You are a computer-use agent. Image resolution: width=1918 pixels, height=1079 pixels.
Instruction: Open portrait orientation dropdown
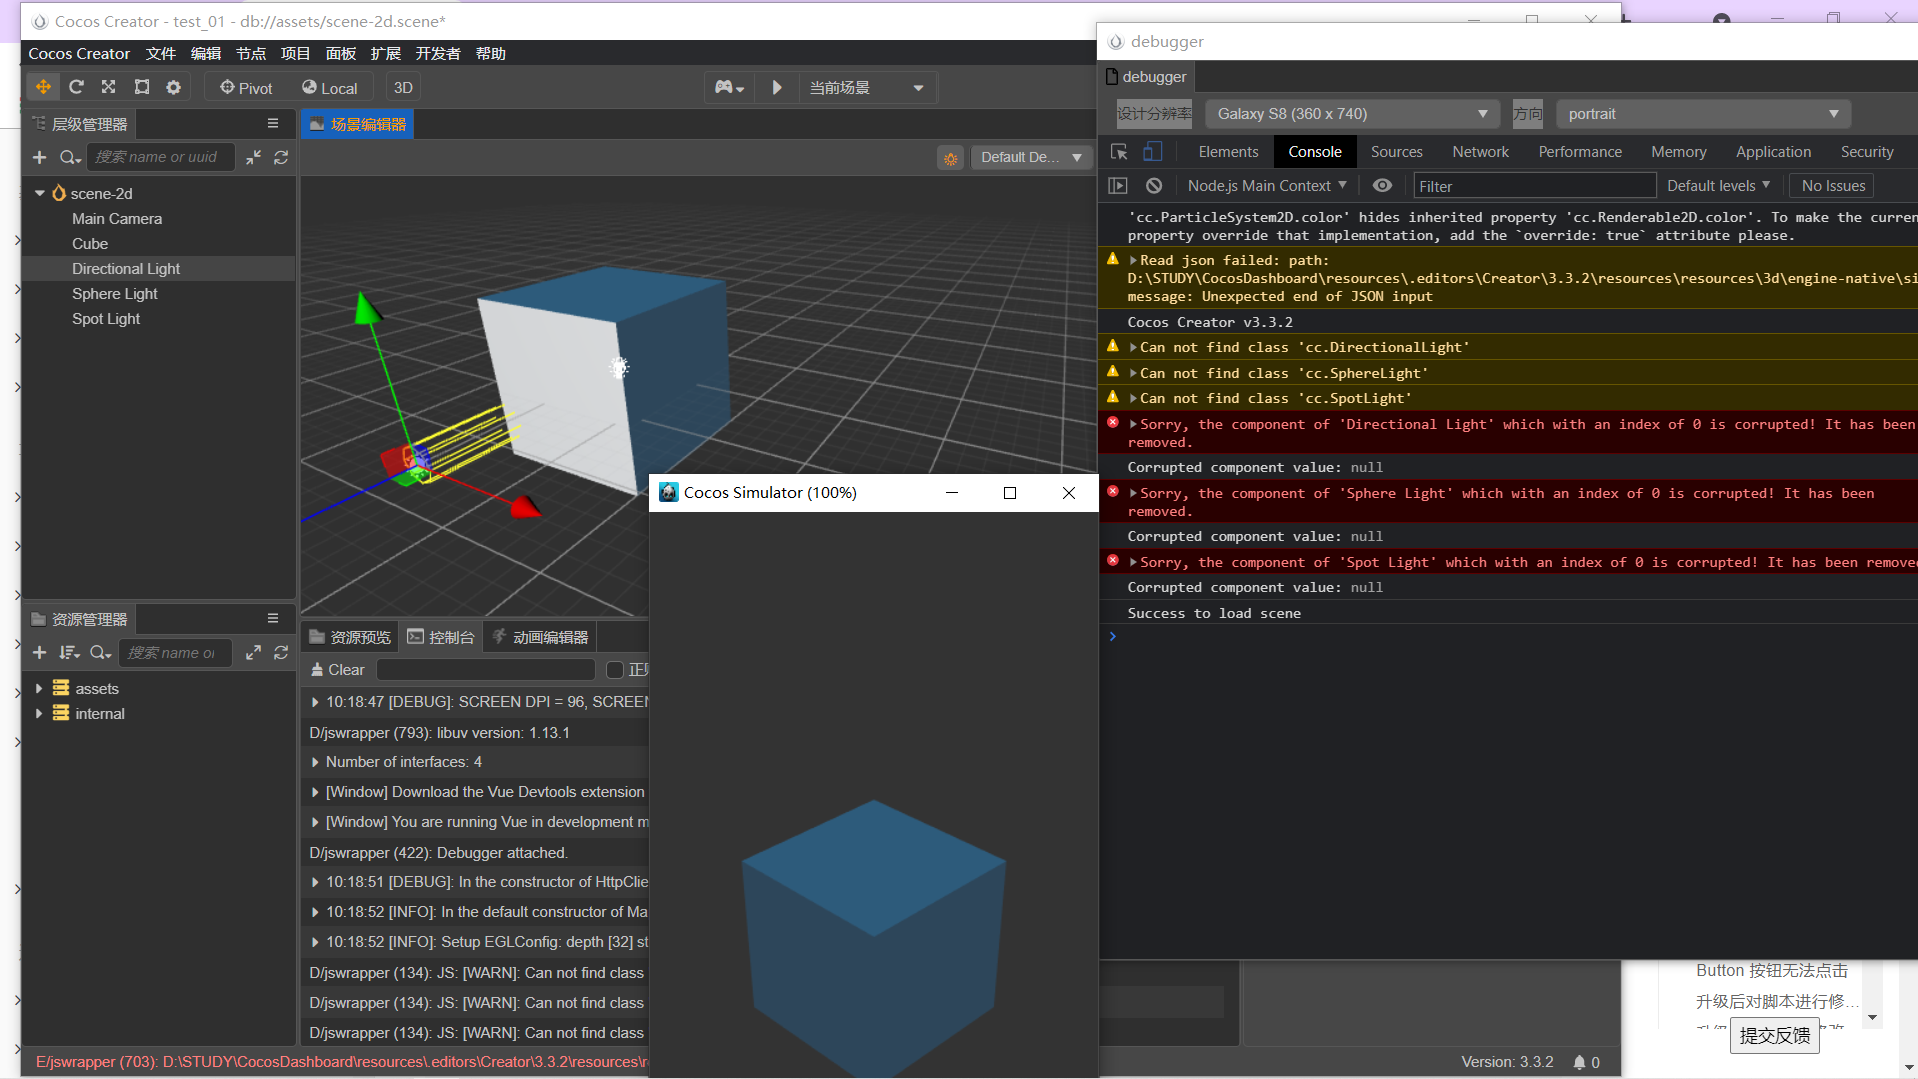1704,114
